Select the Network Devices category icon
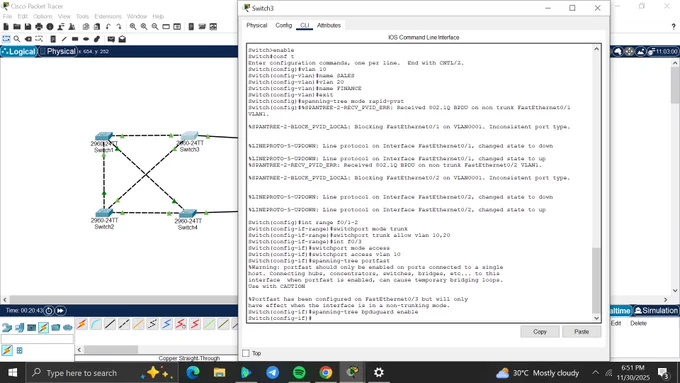The height and width of the screenshot is (383, 680). click(x=7, y=327)
